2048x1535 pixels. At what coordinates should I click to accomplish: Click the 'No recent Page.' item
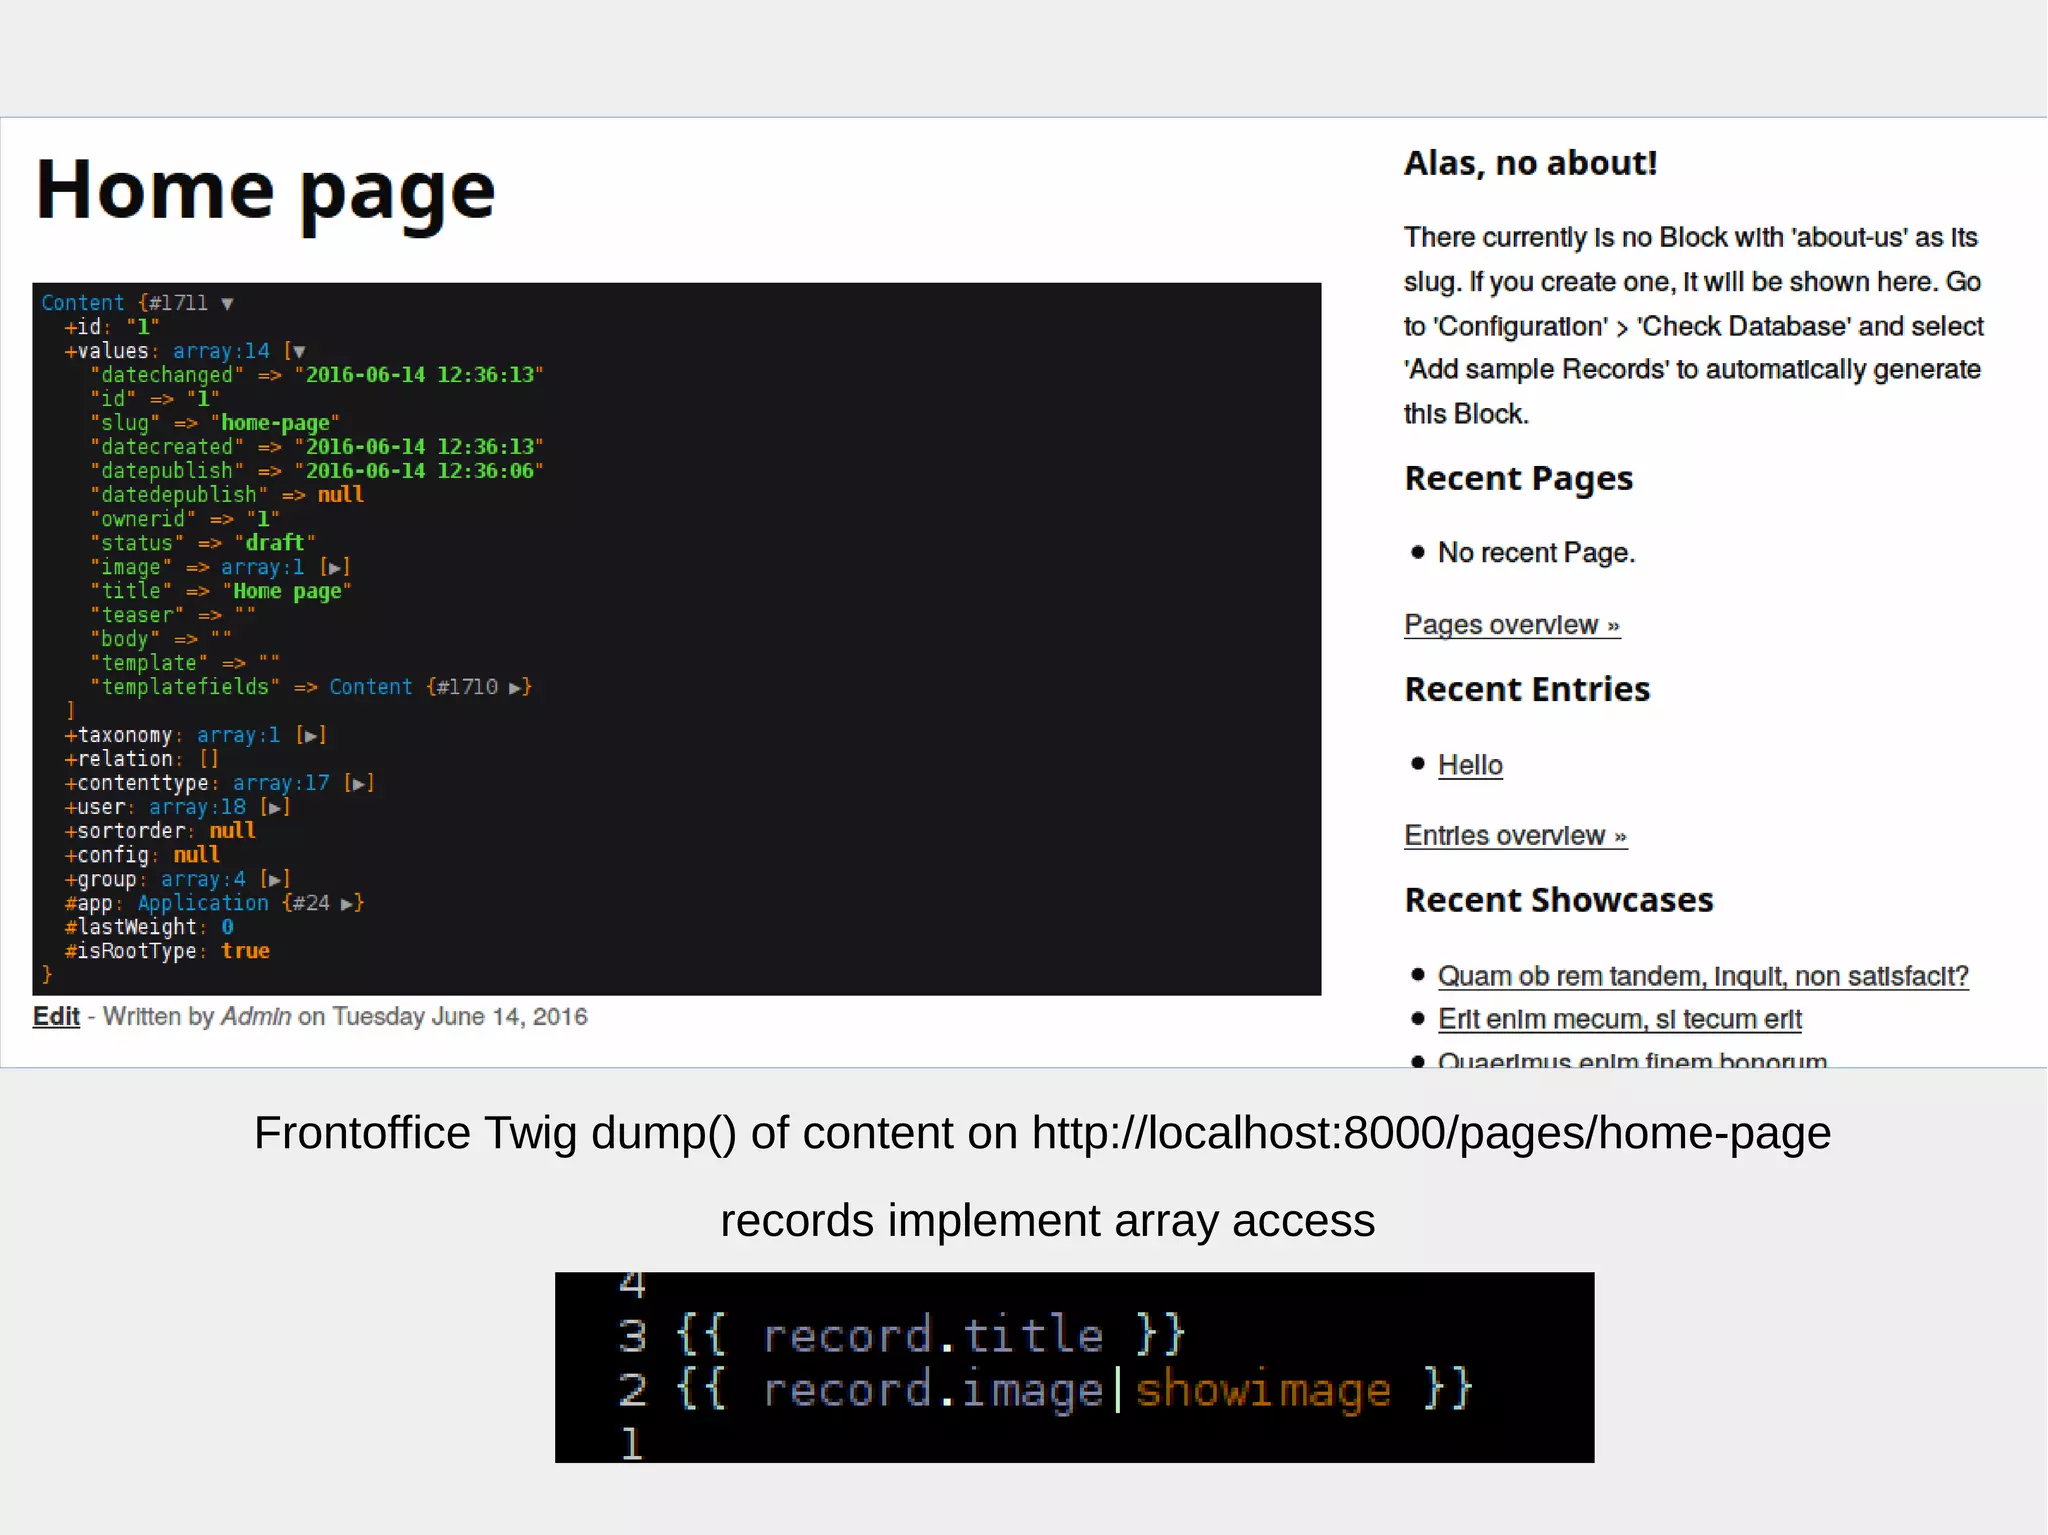(x=1536, y=553)
